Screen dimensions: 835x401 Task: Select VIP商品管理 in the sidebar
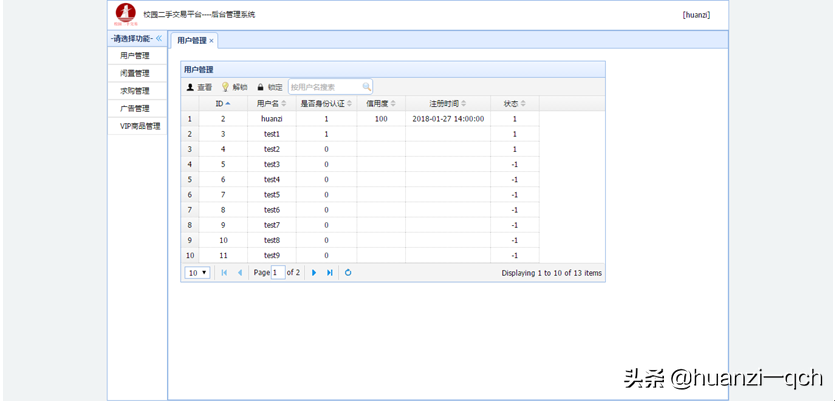pyautogui.click(x=137, y=126)
